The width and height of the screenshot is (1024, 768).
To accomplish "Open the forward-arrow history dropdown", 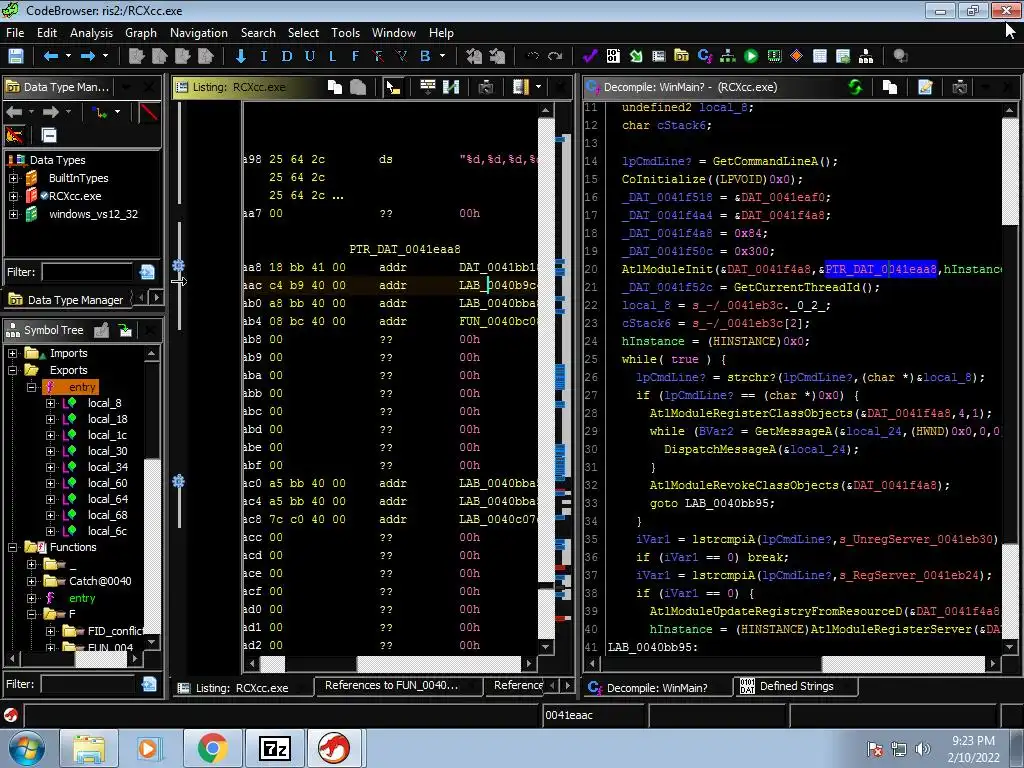I will pos(105,56).
